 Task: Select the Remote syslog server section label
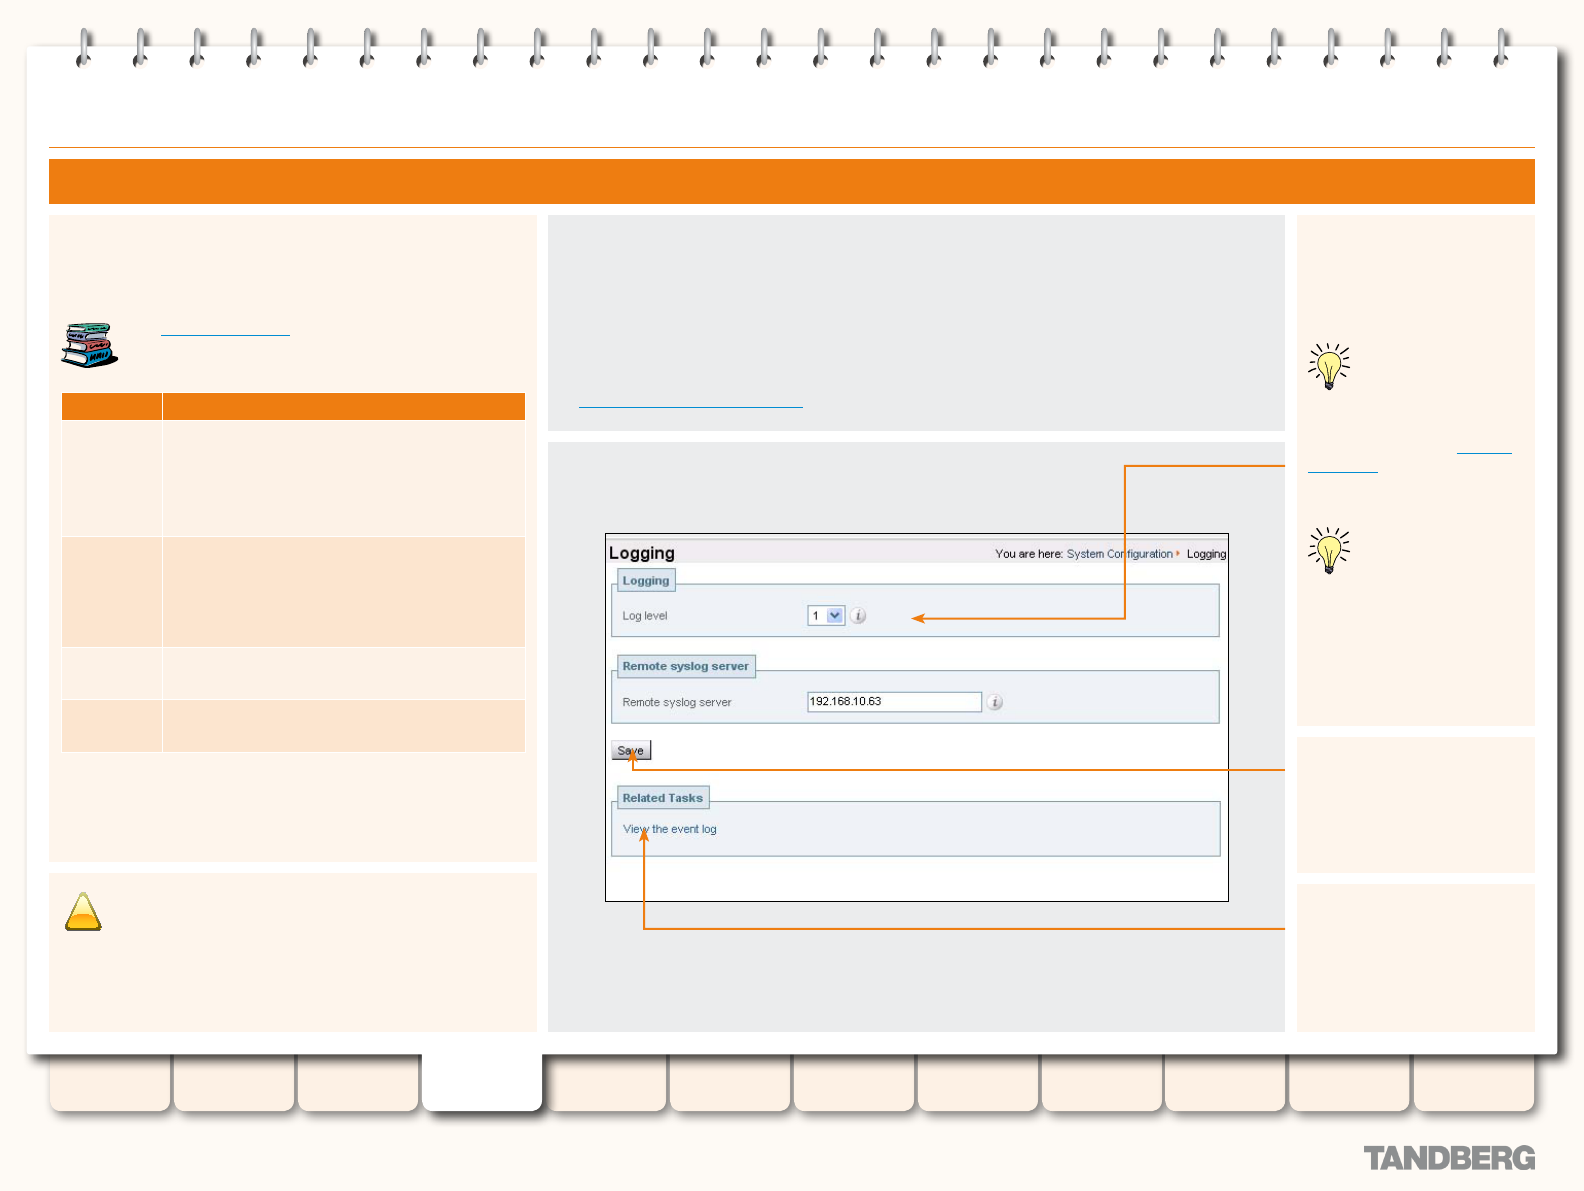pyautogui.click(x=685, y=666)
